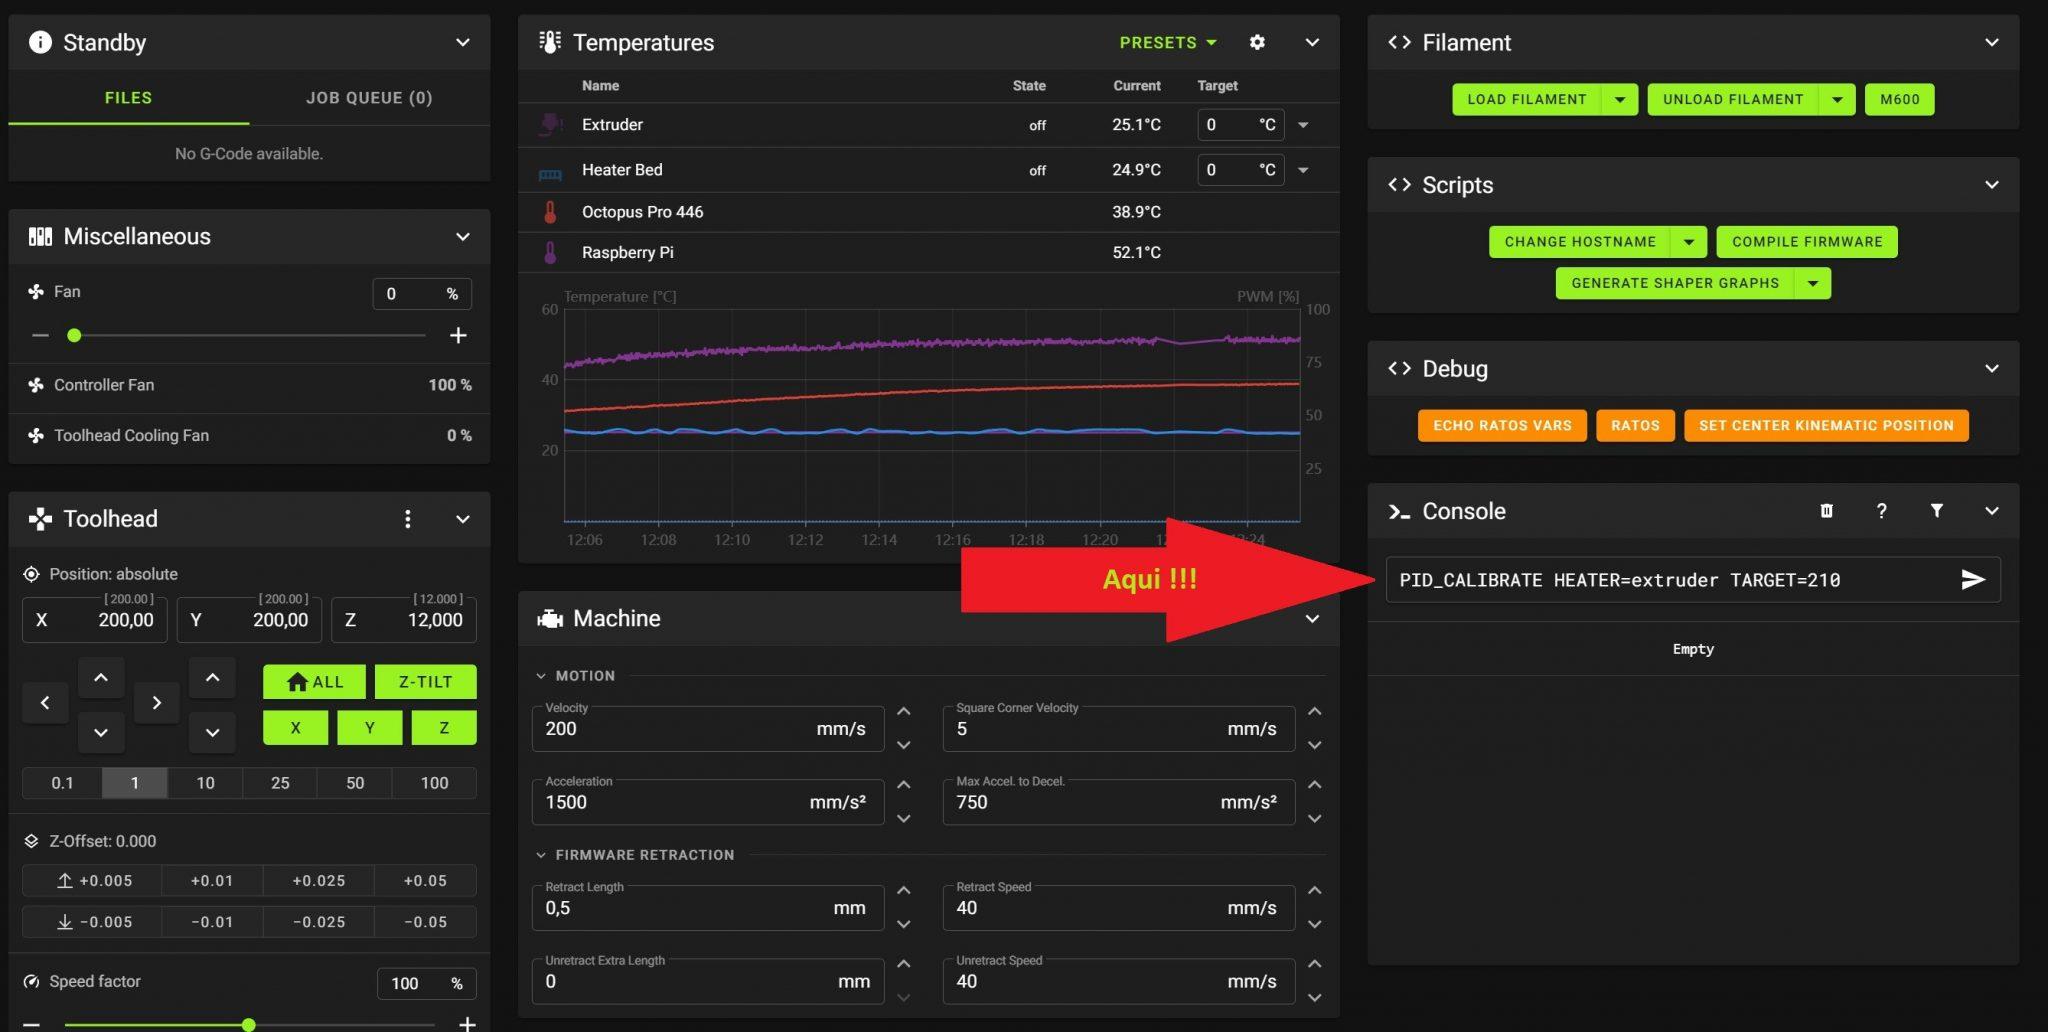
Task: Expand the UNLOAD FILAMENT dropdown arrow
Action: (x=1837, y=99)
